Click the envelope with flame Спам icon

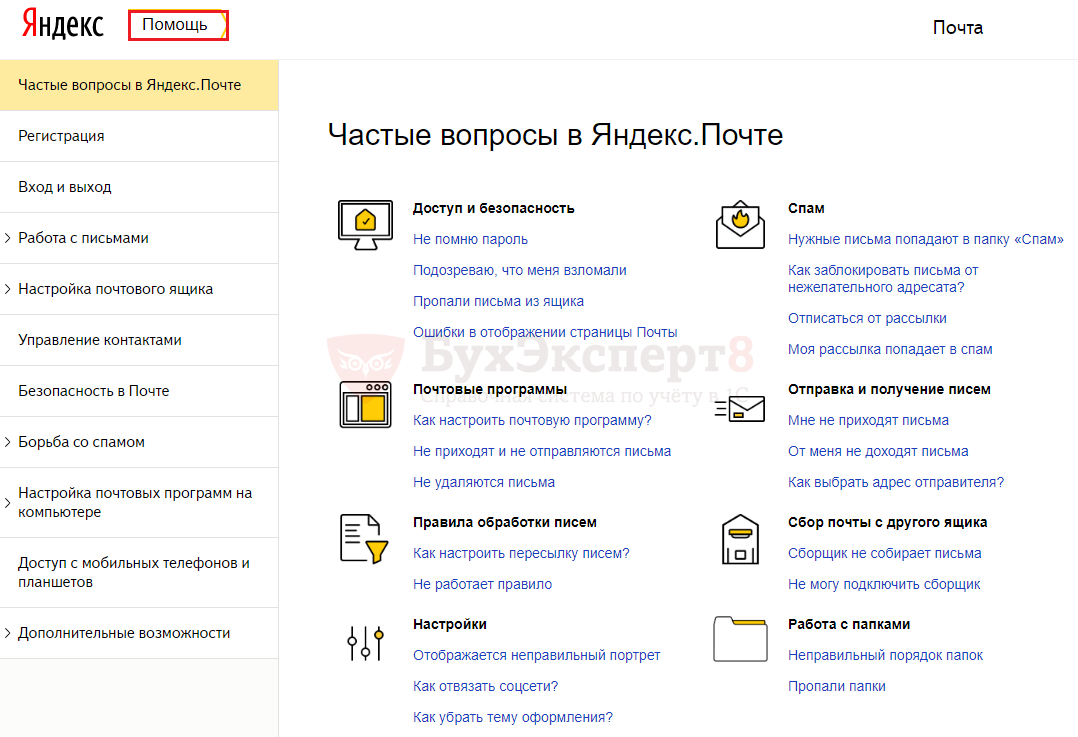(740, 224)
